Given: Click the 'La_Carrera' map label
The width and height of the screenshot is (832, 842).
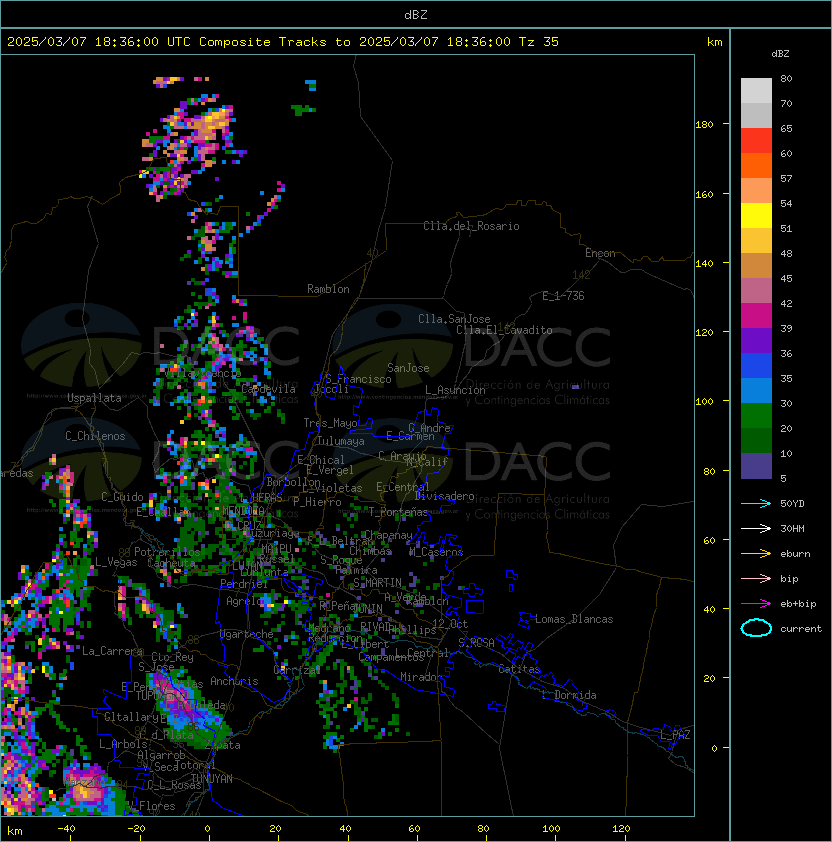Looking at the screenshot, I should [x=112, y=651].
